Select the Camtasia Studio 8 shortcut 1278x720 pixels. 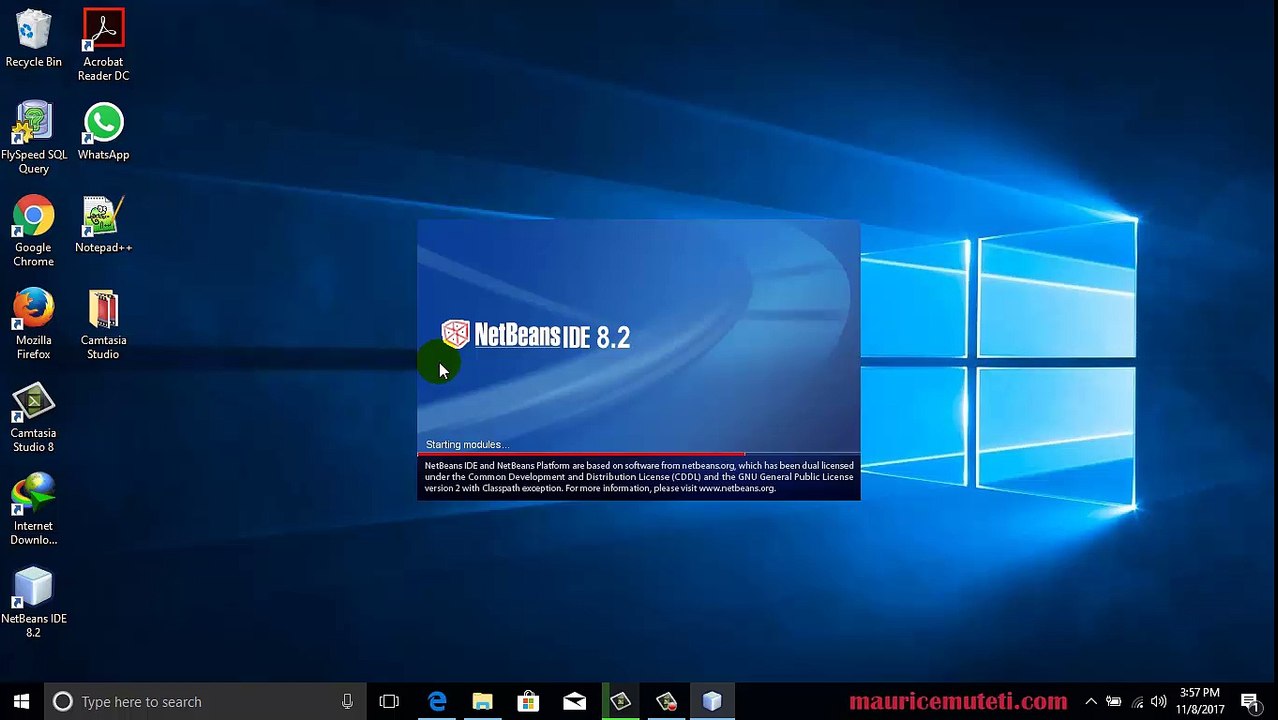33,417
